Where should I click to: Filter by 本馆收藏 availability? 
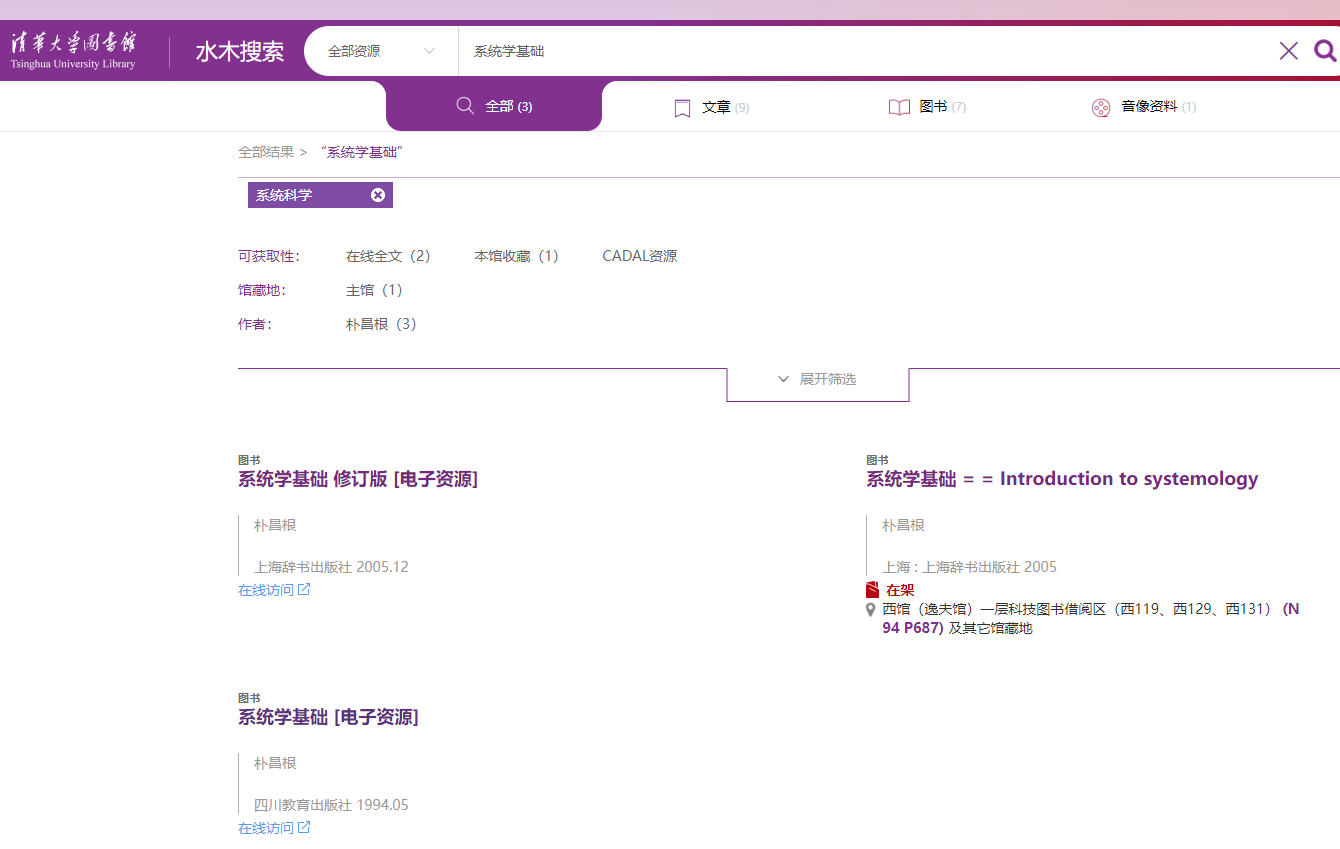[516, 256]
